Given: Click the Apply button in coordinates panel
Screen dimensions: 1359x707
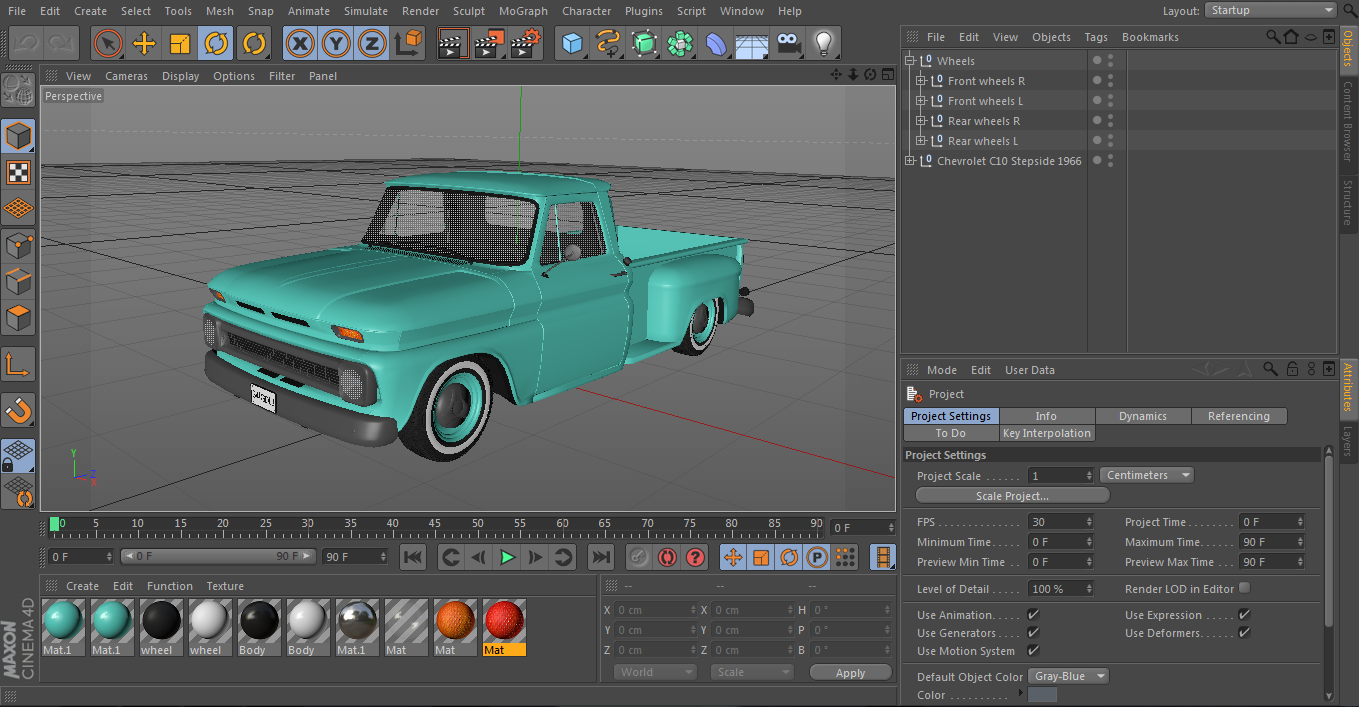Looking at the screenshot, I should (x=850, y=673).
